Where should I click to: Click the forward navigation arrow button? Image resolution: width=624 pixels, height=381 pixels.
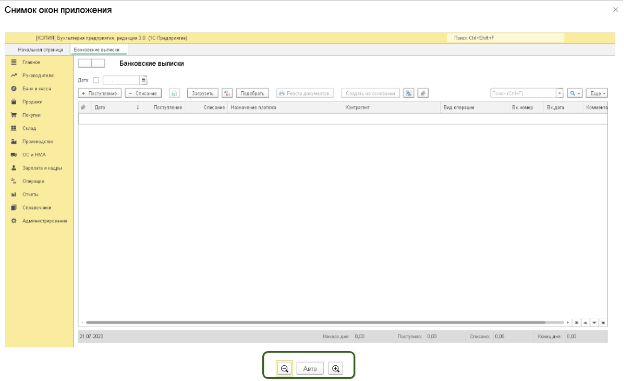click(x=98, y=63)
